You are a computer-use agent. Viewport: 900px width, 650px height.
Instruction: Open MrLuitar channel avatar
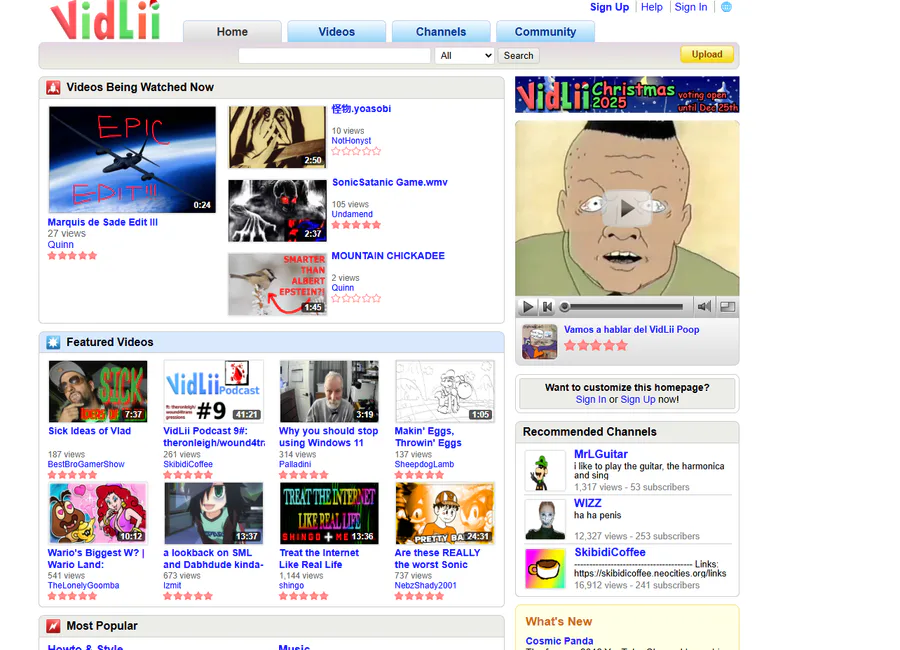click(x=545, y=471)
